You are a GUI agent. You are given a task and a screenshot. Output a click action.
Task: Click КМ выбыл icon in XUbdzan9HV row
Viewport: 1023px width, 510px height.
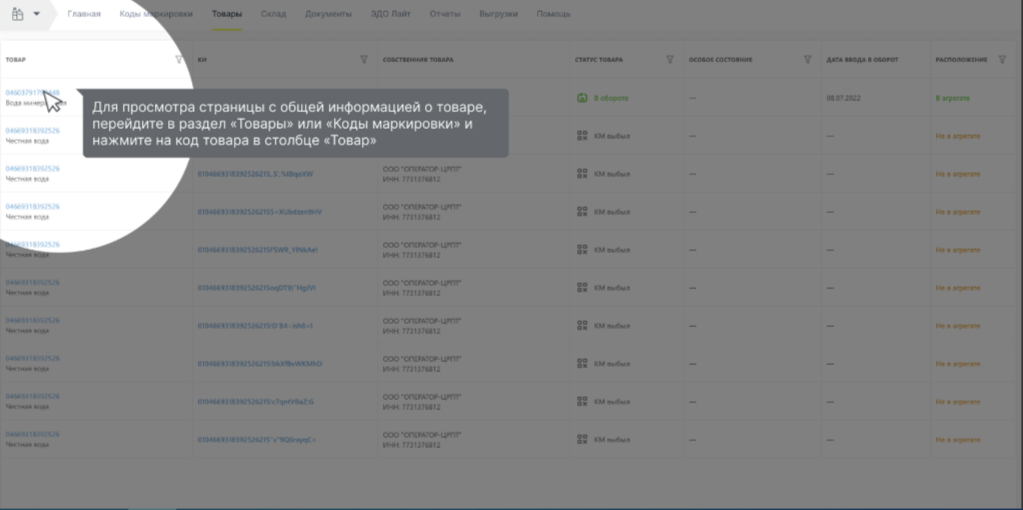point(583,212)
